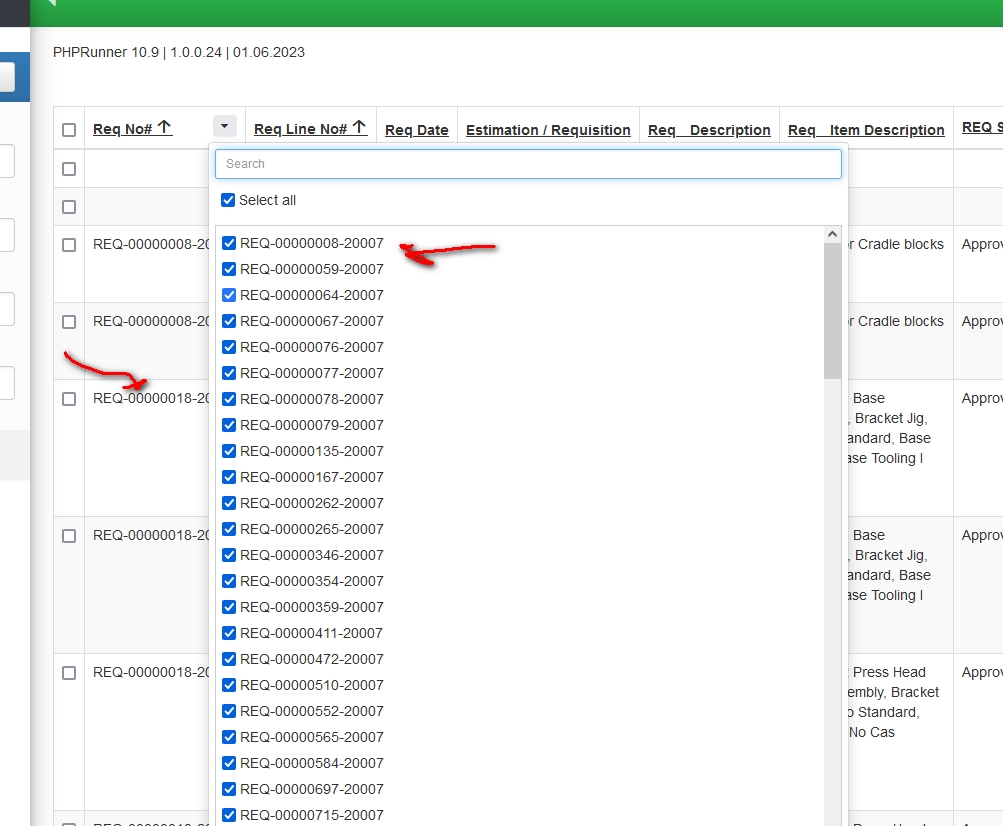Select the header select-all checkbox above the grid rows

pos(68,129)
